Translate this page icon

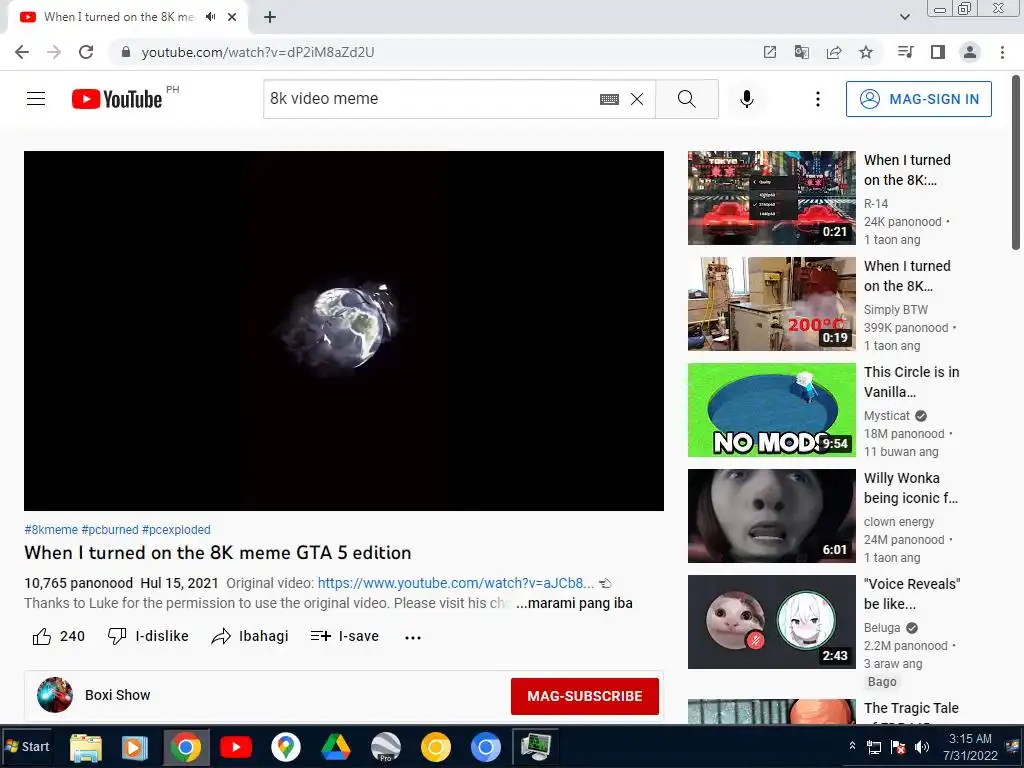coord(802,52)
